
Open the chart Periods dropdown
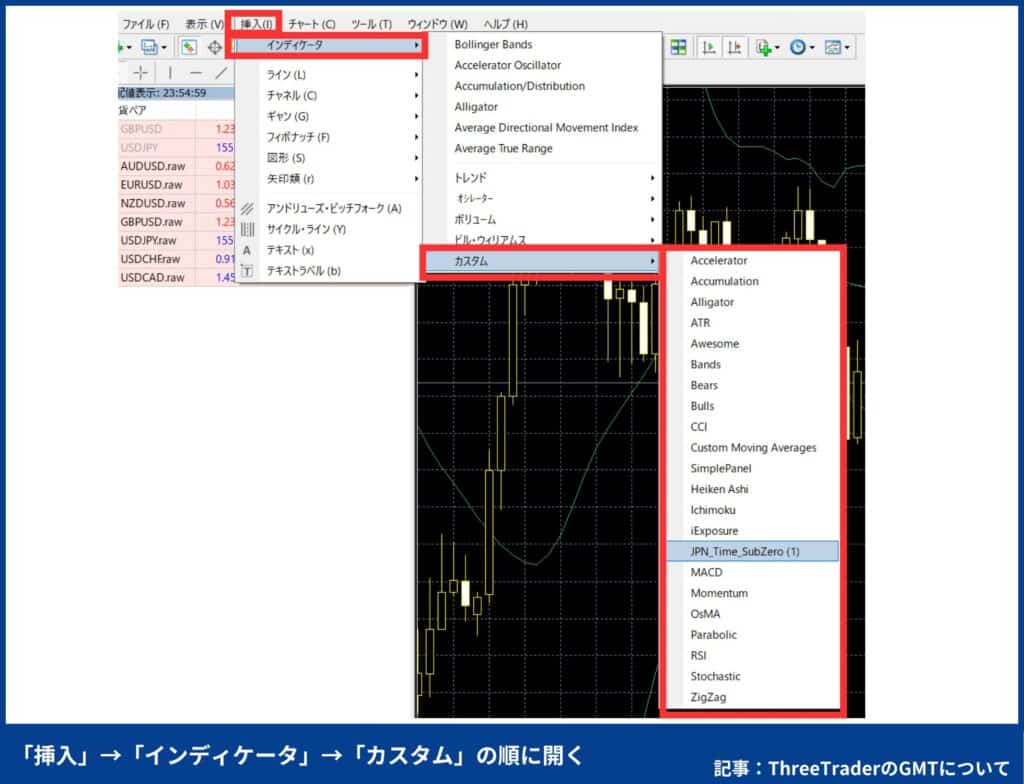[797, 46]
